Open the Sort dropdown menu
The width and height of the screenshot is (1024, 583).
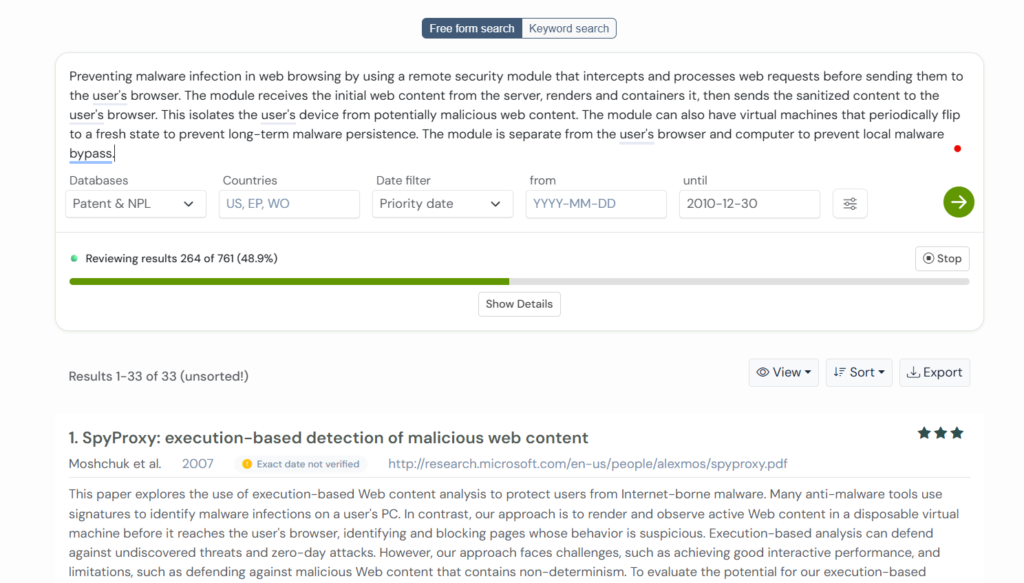pos(859,372)
